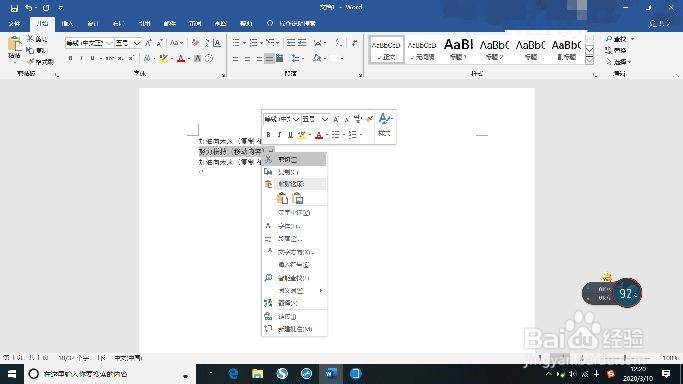
Task: Choose 新建批注 New Comment in the context menu
Action: click(294, 329)
